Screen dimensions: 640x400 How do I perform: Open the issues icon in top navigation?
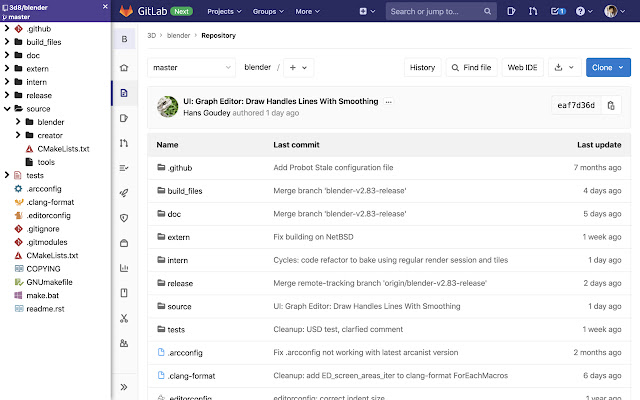coord(511,11)
